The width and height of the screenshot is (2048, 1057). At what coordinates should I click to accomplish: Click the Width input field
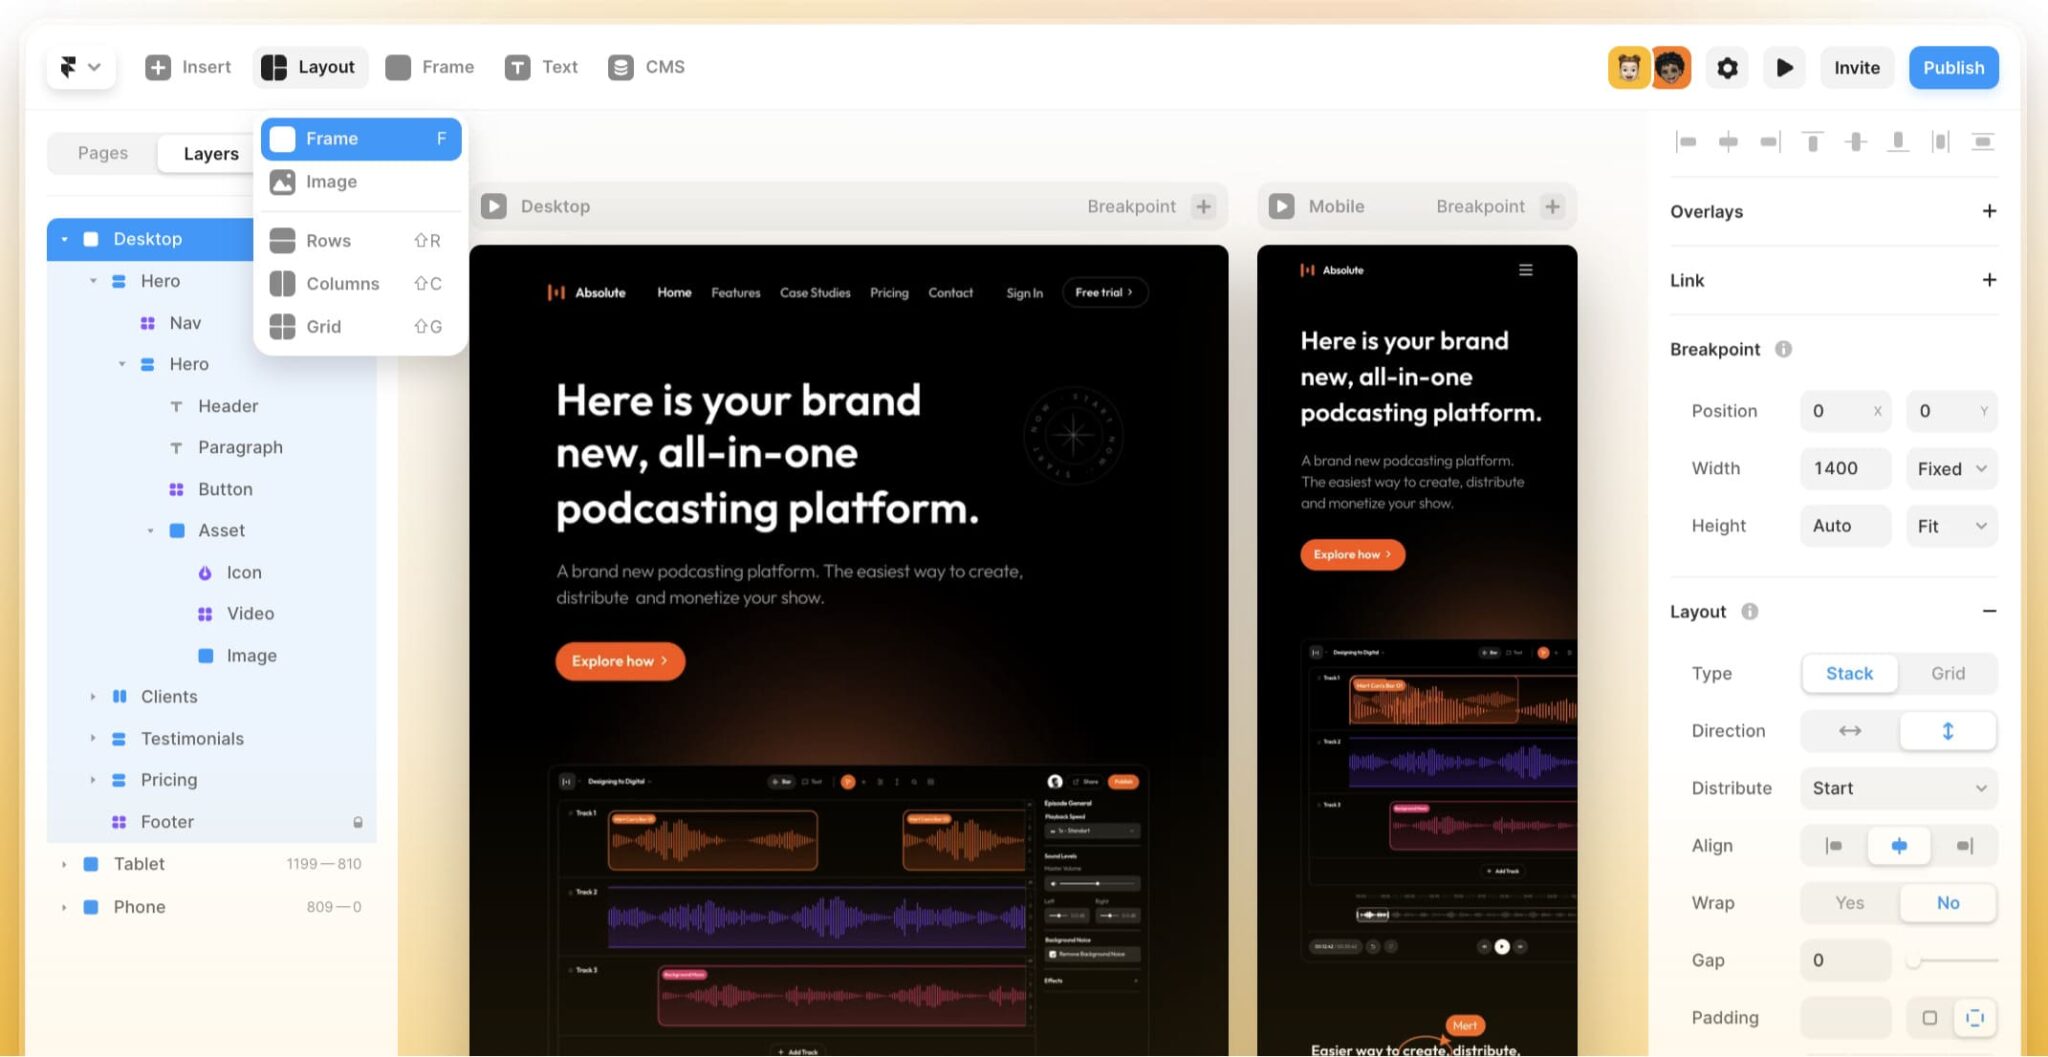click(x=1844, y=469)
